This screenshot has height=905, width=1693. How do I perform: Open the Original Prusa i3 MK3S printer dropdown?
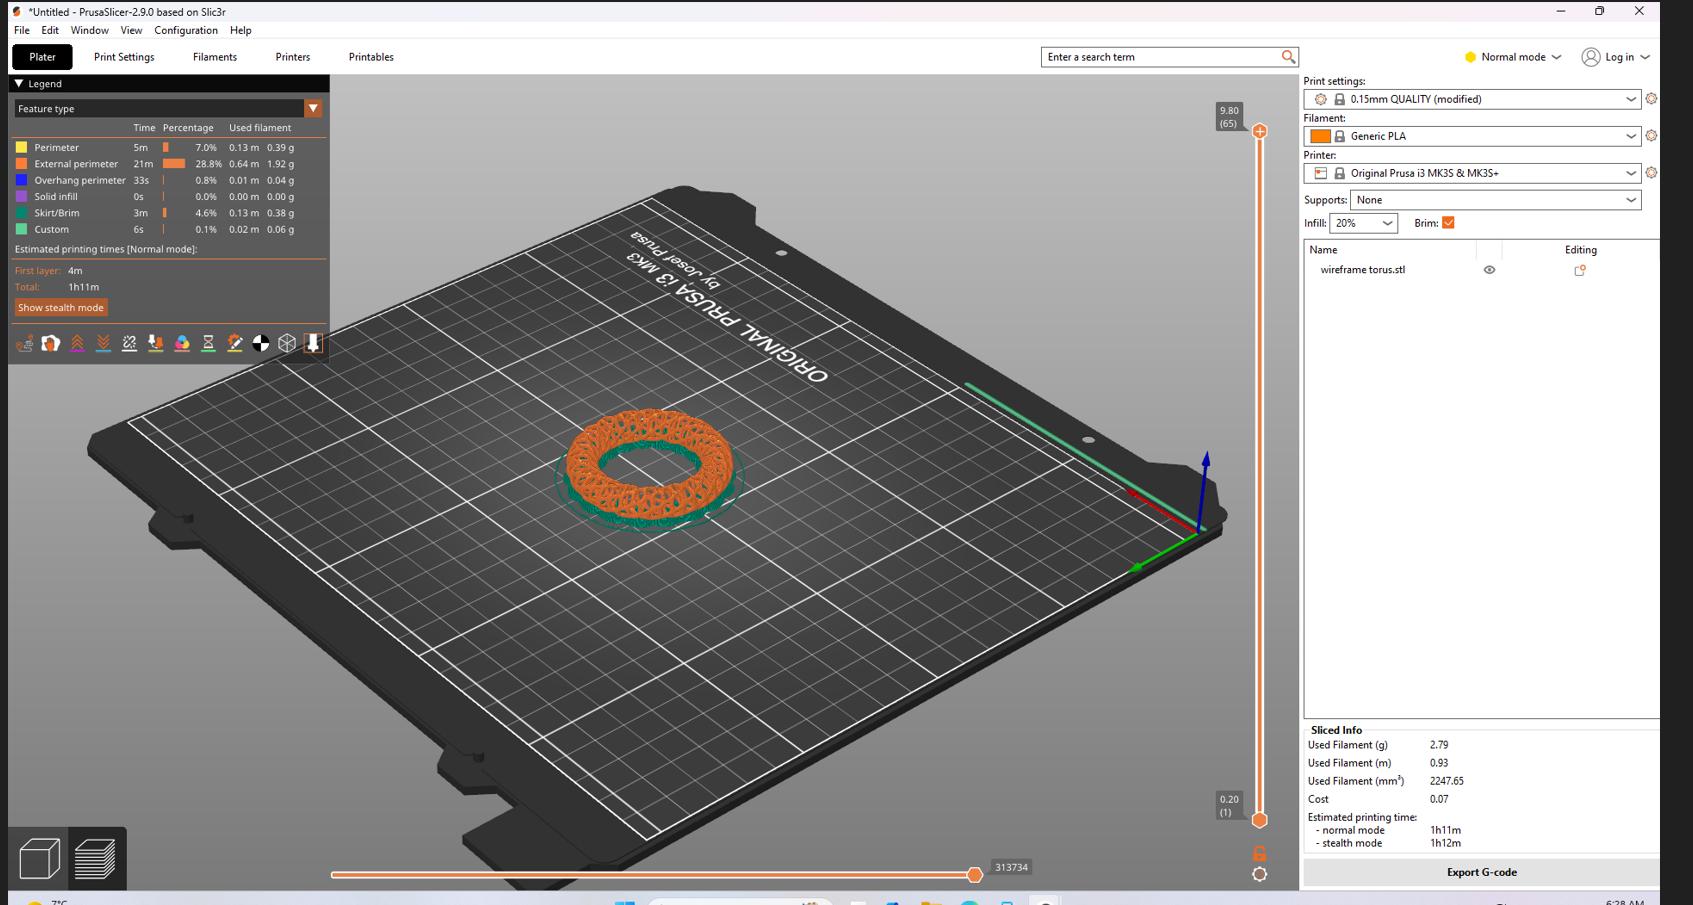pos(1472,173)
